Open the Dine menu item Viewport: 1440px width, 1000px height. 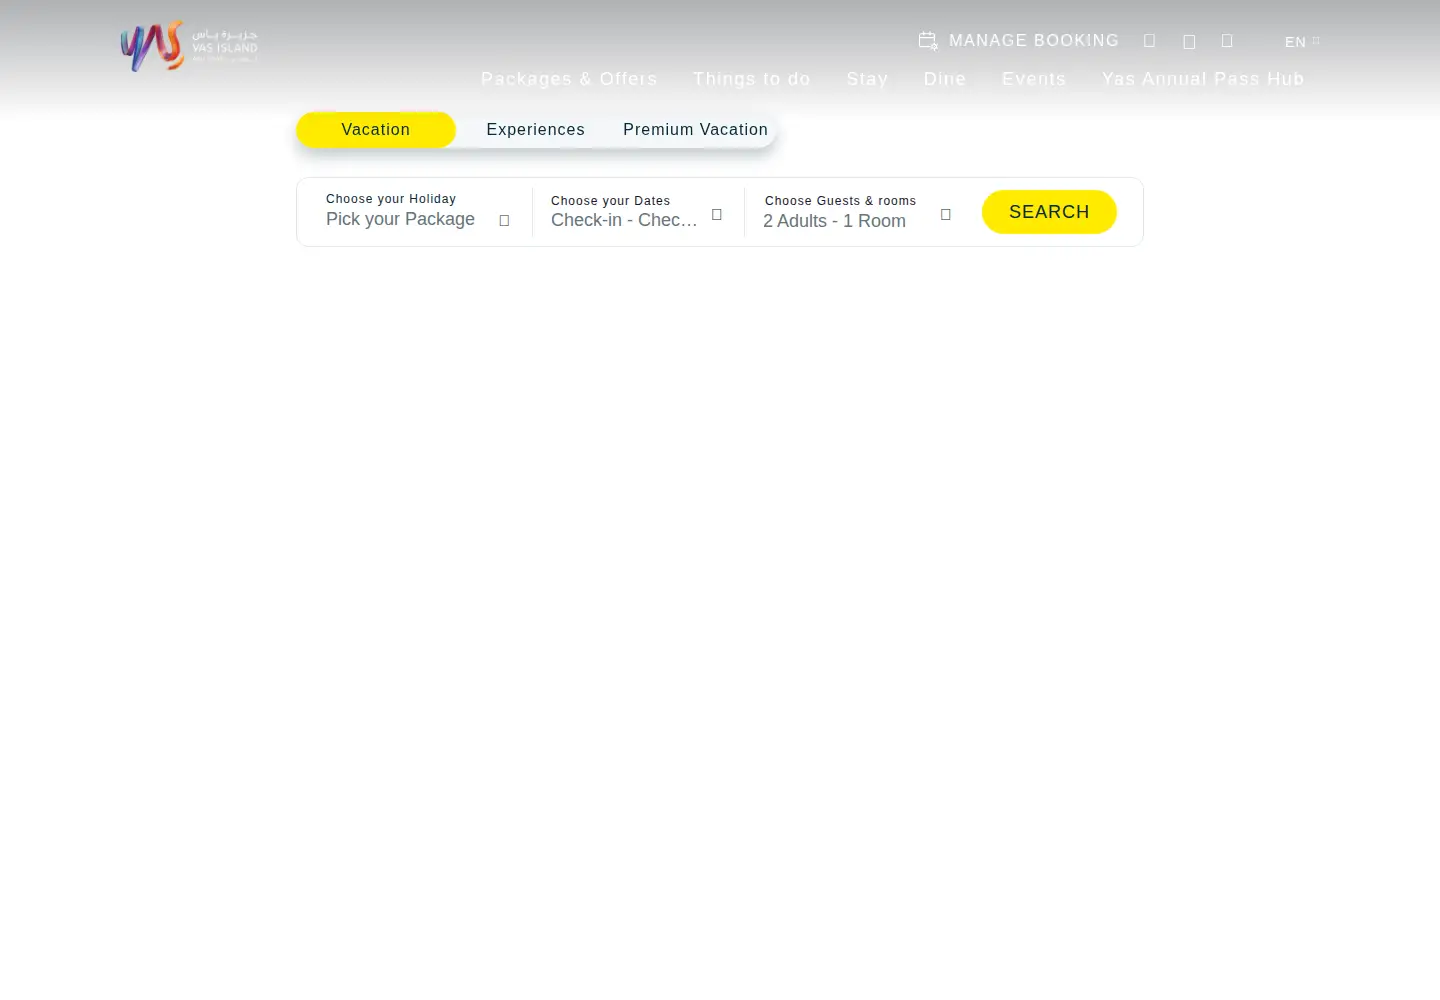pos(945,79)
